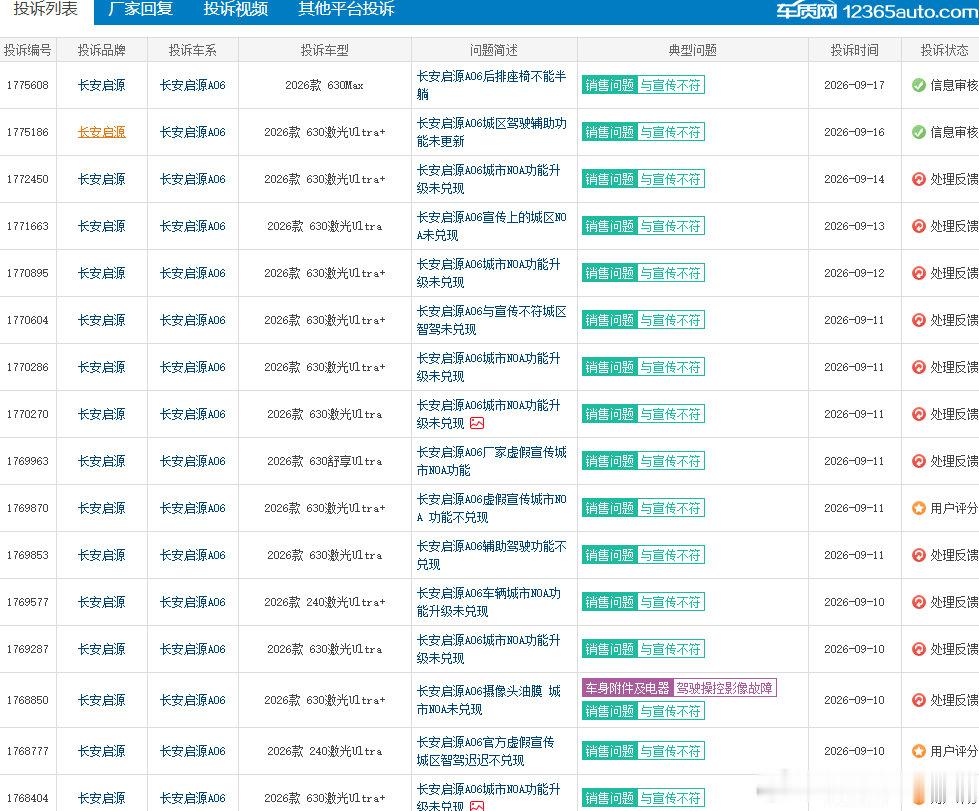Click 与宣传不符 tag in row 1770604
Viewport: 979px width, 811px height.
(671, 320)
